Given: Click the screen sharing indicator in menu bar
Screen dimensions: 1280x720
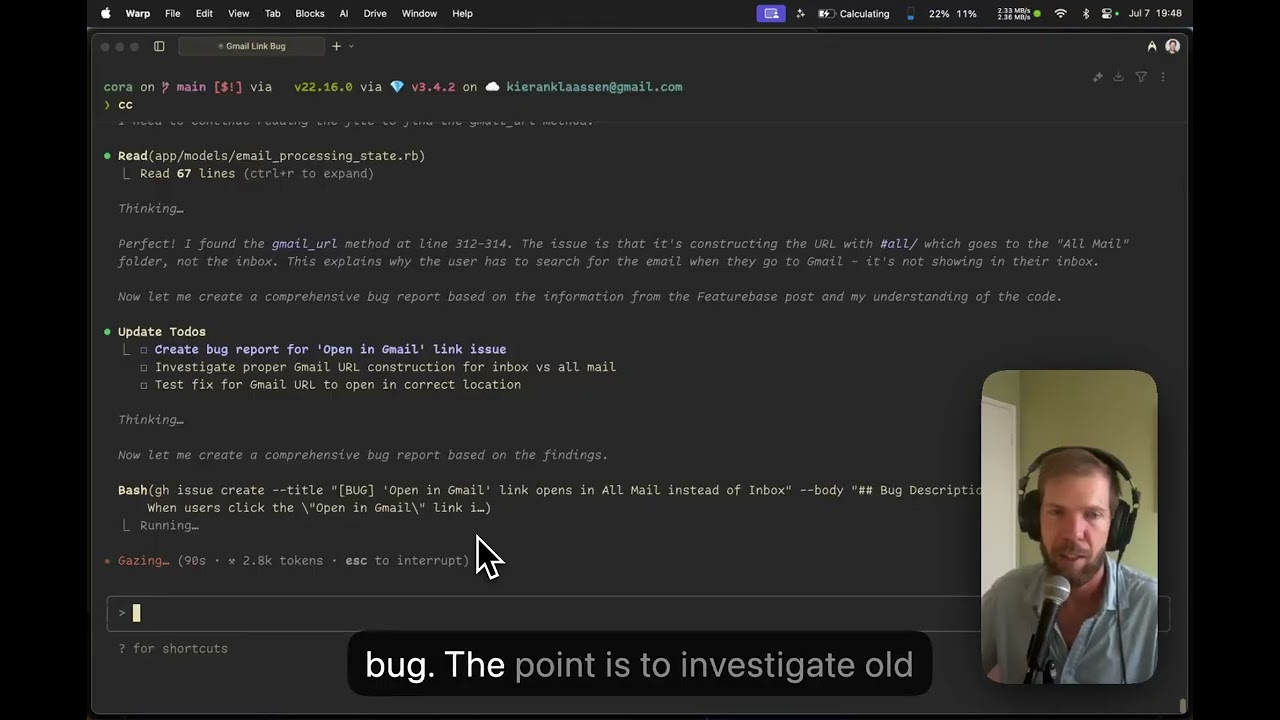Looking at the screenshot, I should [x=770, y=13].
